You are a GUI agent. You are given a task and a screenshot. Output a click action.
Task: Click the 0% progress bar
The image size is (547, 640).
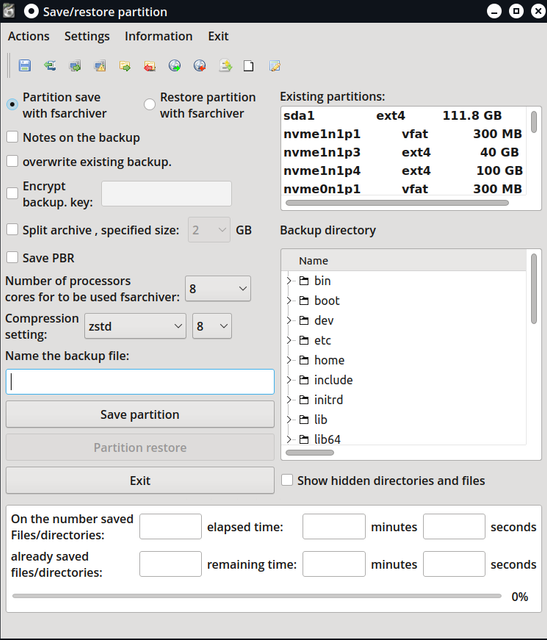coord(257,596)
